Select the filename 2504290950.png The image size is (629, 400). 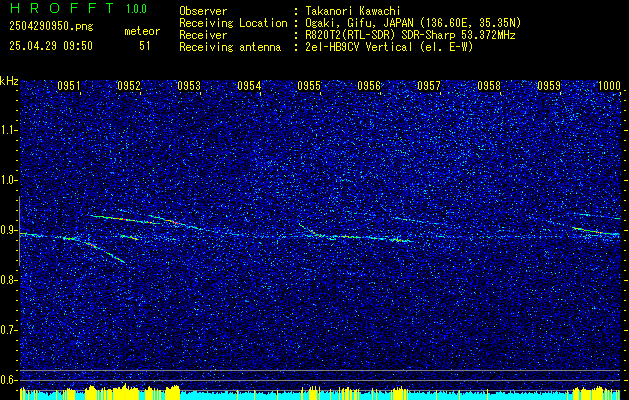pyautogui.click(x=51, y=27)
